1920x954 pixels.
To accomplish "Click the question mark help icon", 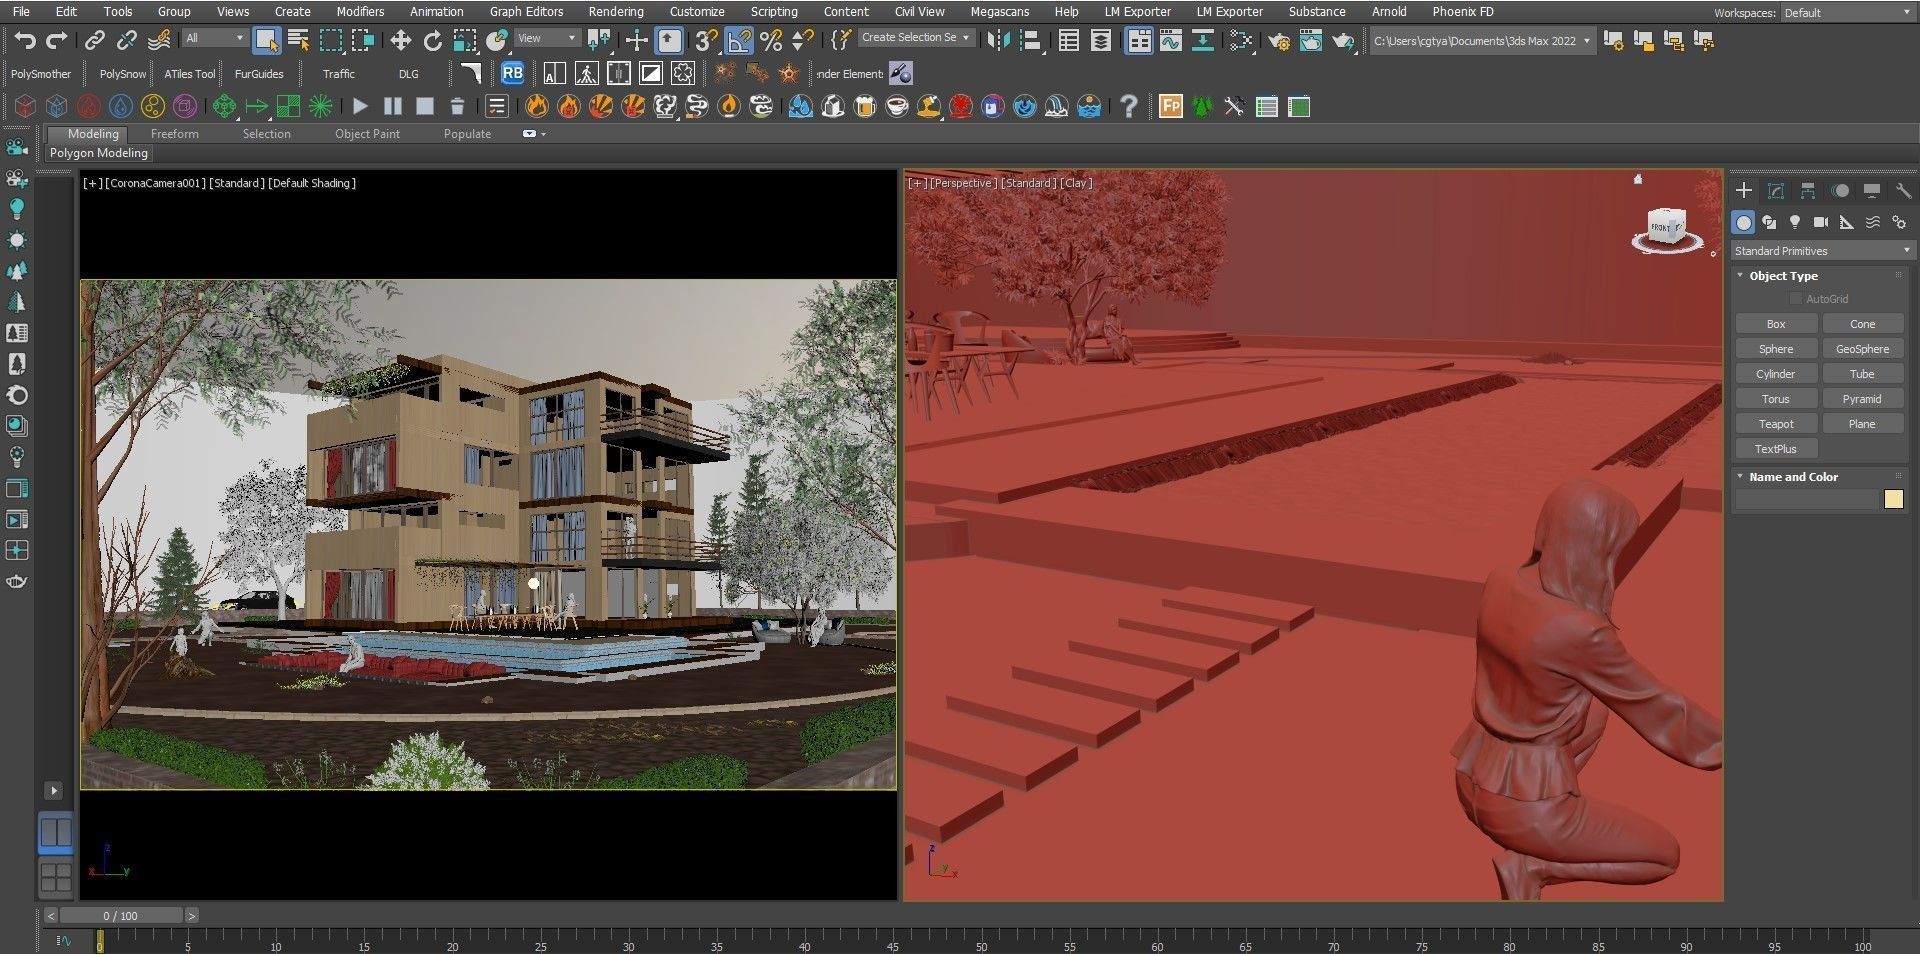I will click(x=1128, y=106).
